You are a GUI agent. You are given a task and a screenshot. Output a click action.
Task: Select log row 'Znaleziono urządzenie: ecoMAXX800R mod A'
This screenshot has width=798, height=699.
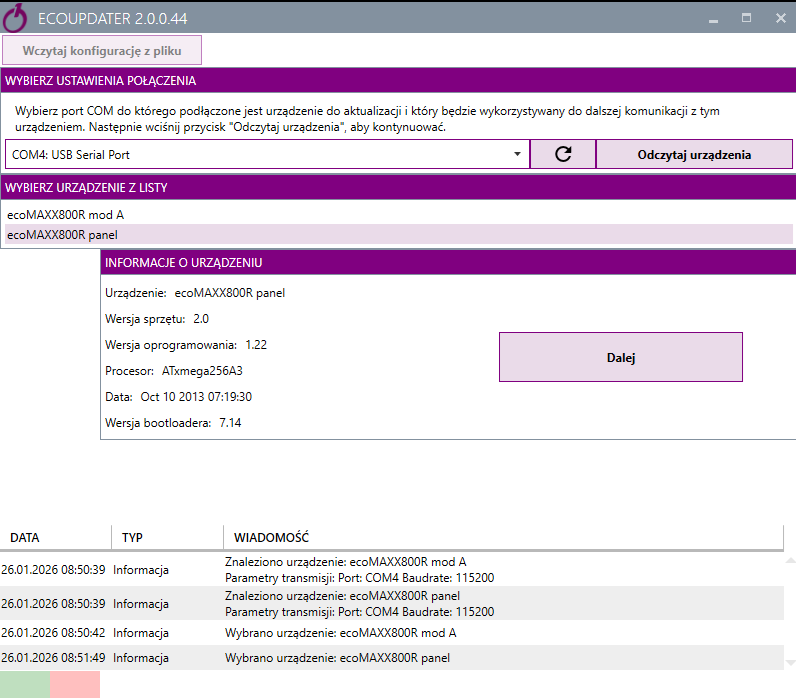392,569
